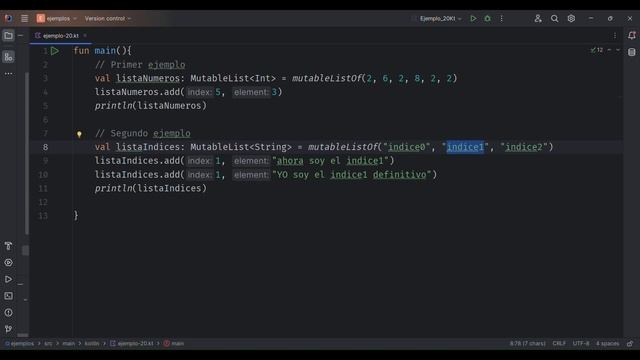This screenshot has height=360, width=640.
Task: Start debugging with the bug icon
Action: tap(487, 18)
